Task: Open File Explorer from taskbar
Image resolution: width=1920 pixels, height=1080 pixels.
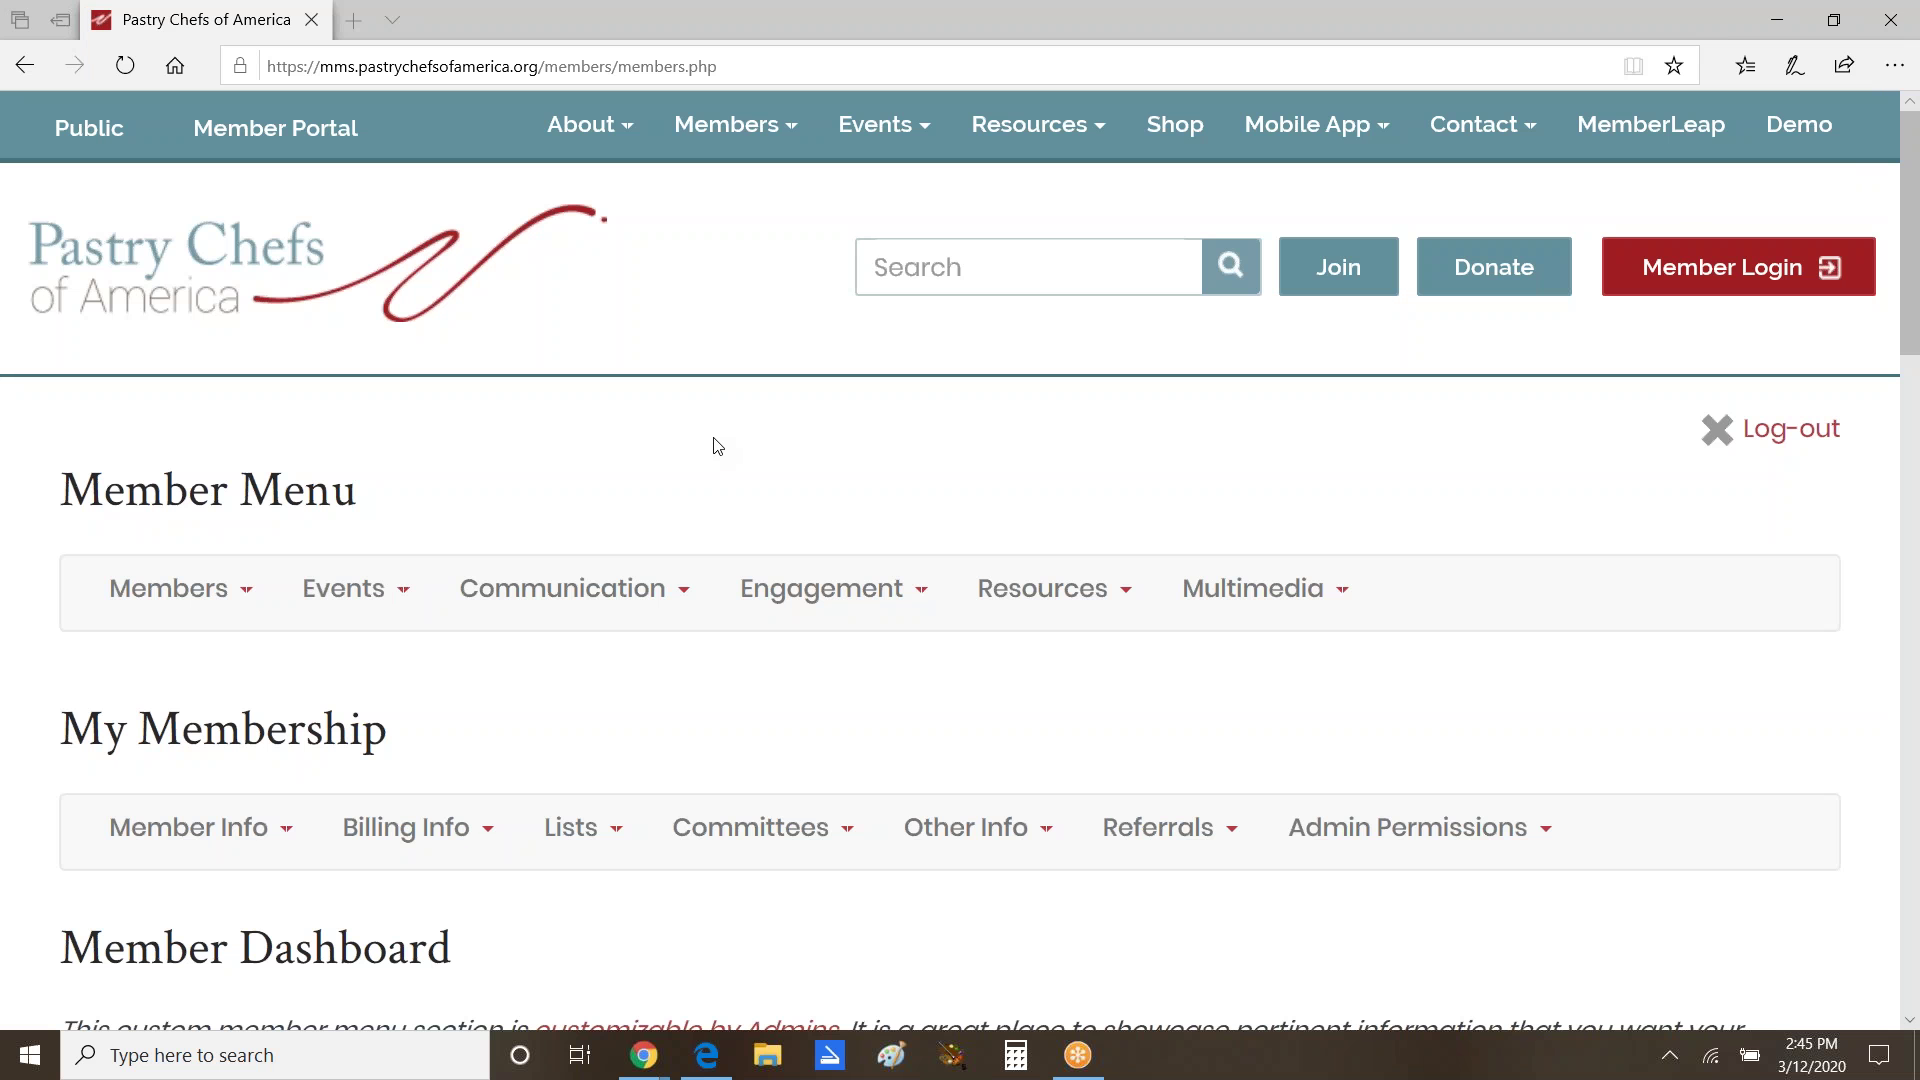Action: click(x=767, y=1055)
